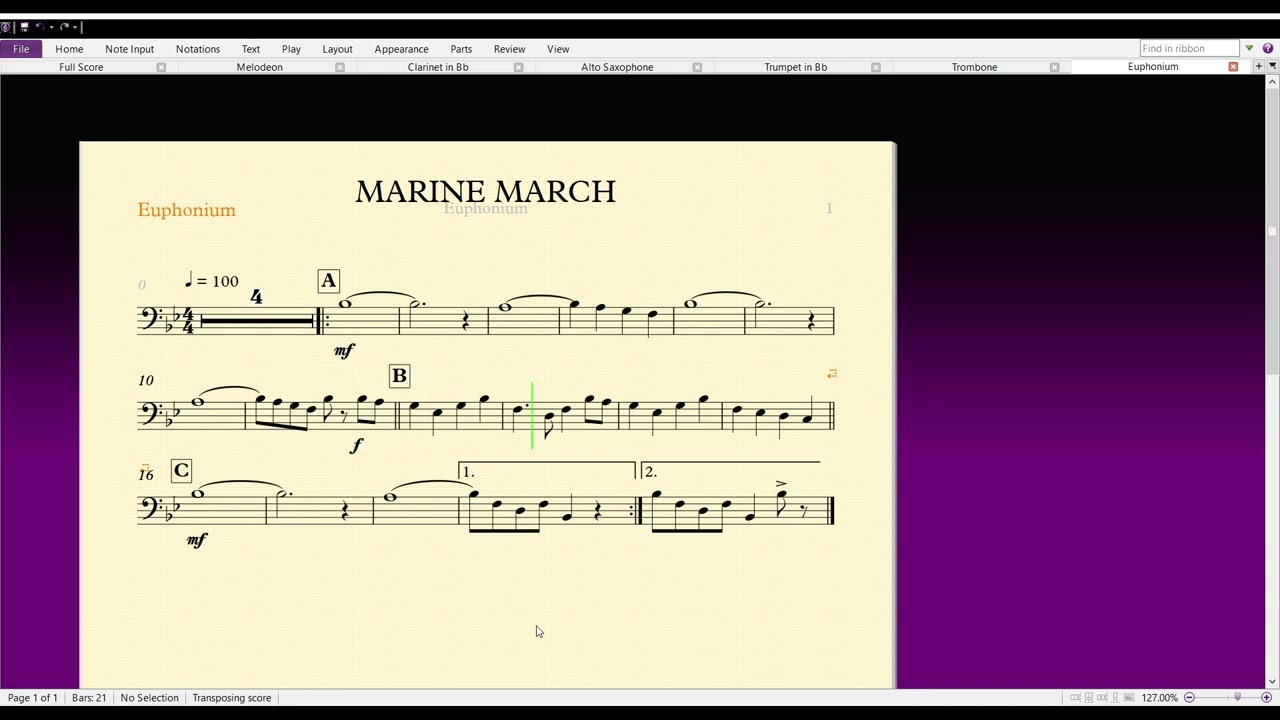Close the Euphonium tab
Viewport: 1280px width, 720px height.
point(1233,67)
